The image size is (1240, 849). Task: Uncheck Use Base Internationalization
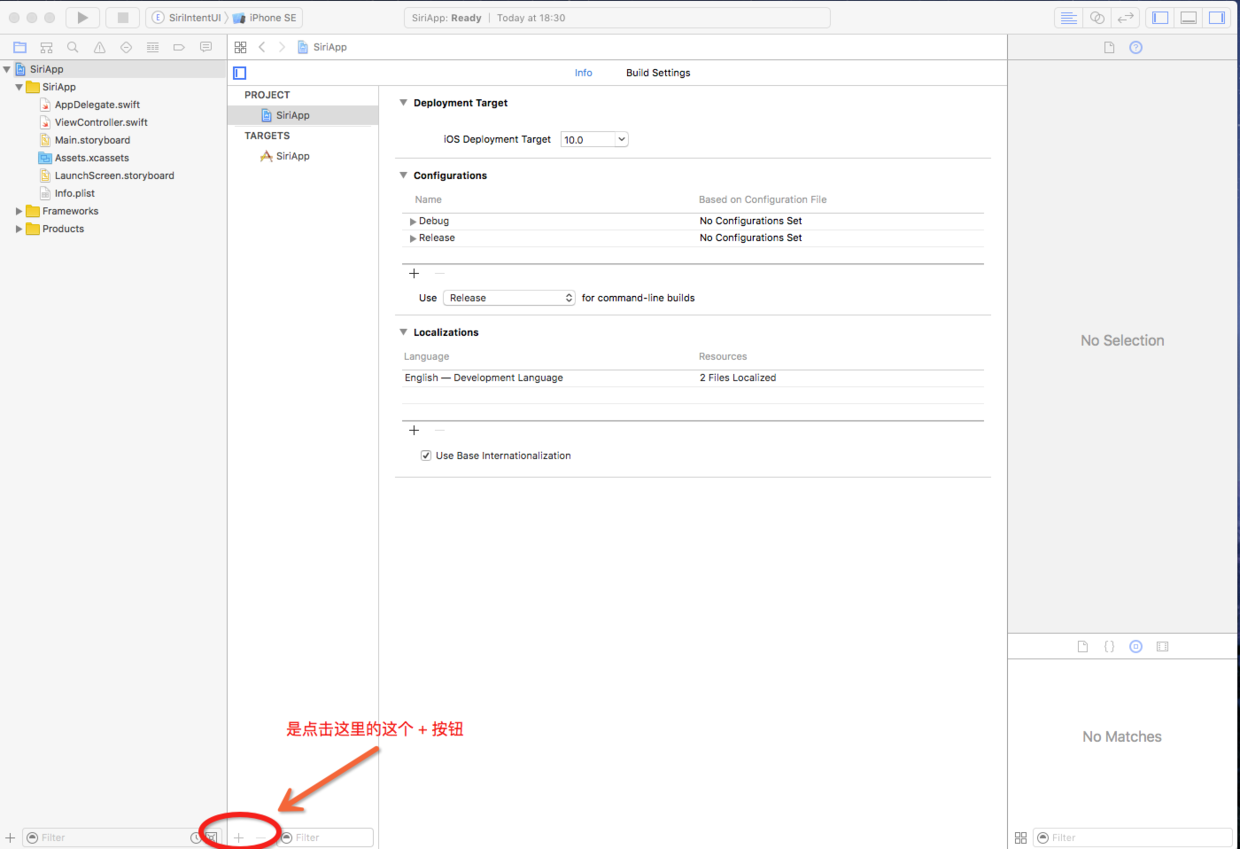(426, 456)
